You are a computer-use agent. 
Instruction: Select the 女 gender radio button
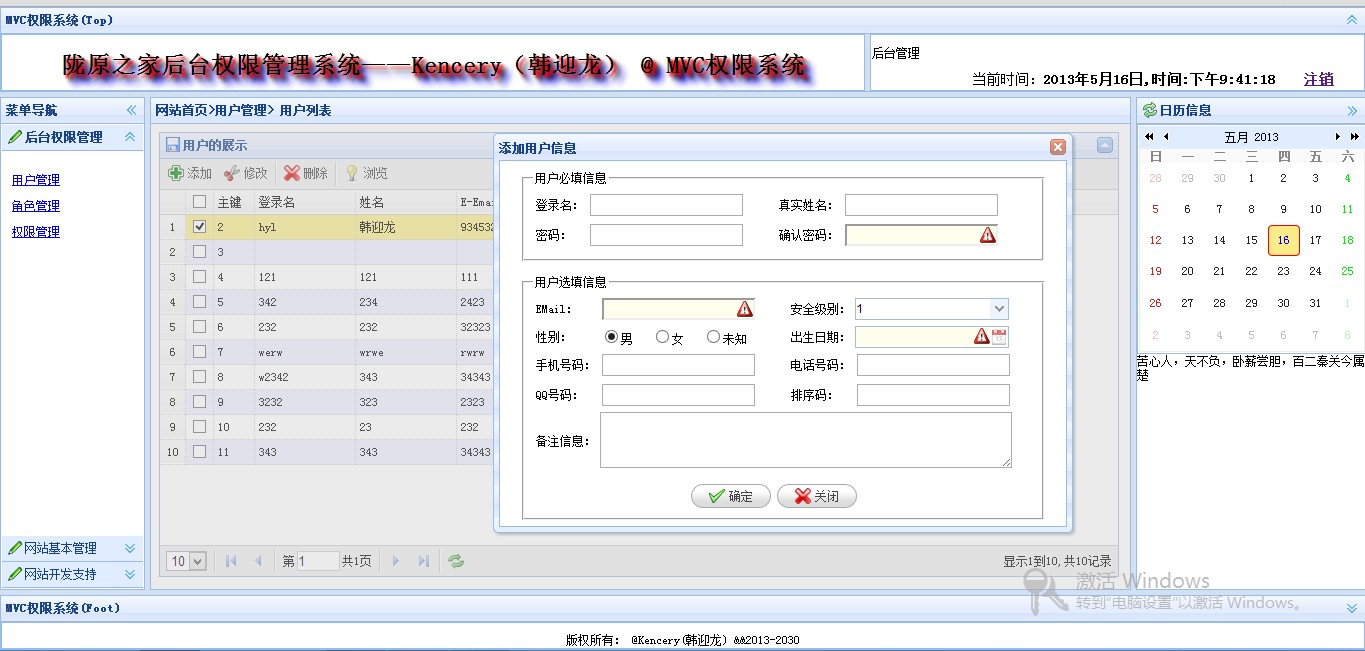coord(662,337)
